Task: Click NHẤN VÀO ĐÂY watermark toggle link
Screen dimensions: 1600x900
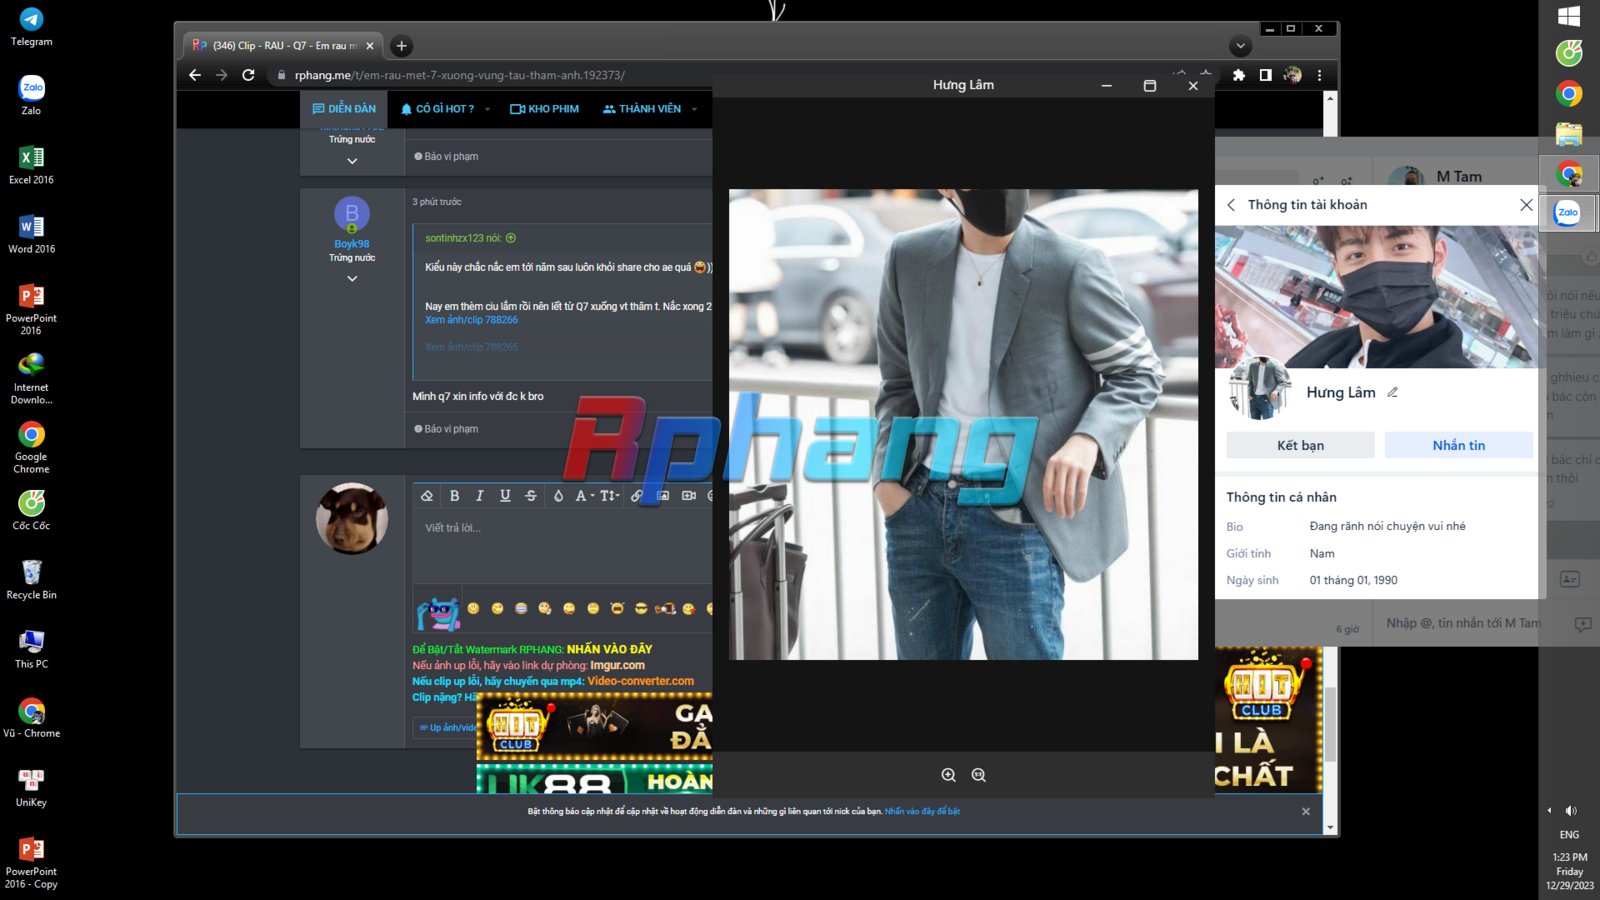Action: (x=610, y=649)
